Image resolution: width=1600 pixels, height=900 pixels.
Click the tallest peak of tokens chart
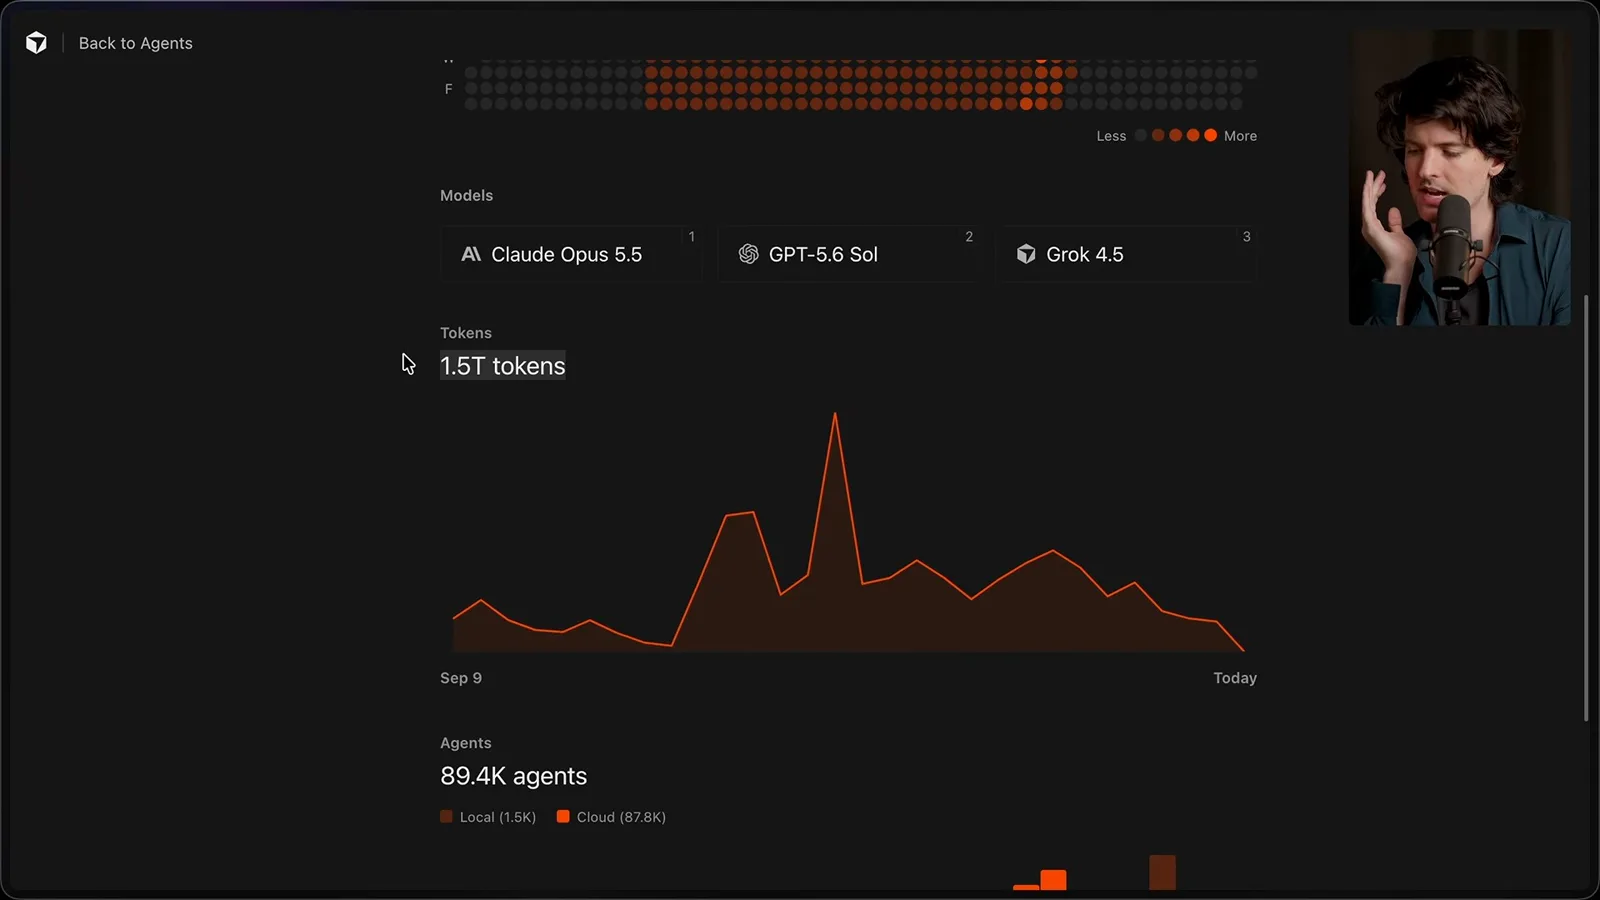click(835, 414)
